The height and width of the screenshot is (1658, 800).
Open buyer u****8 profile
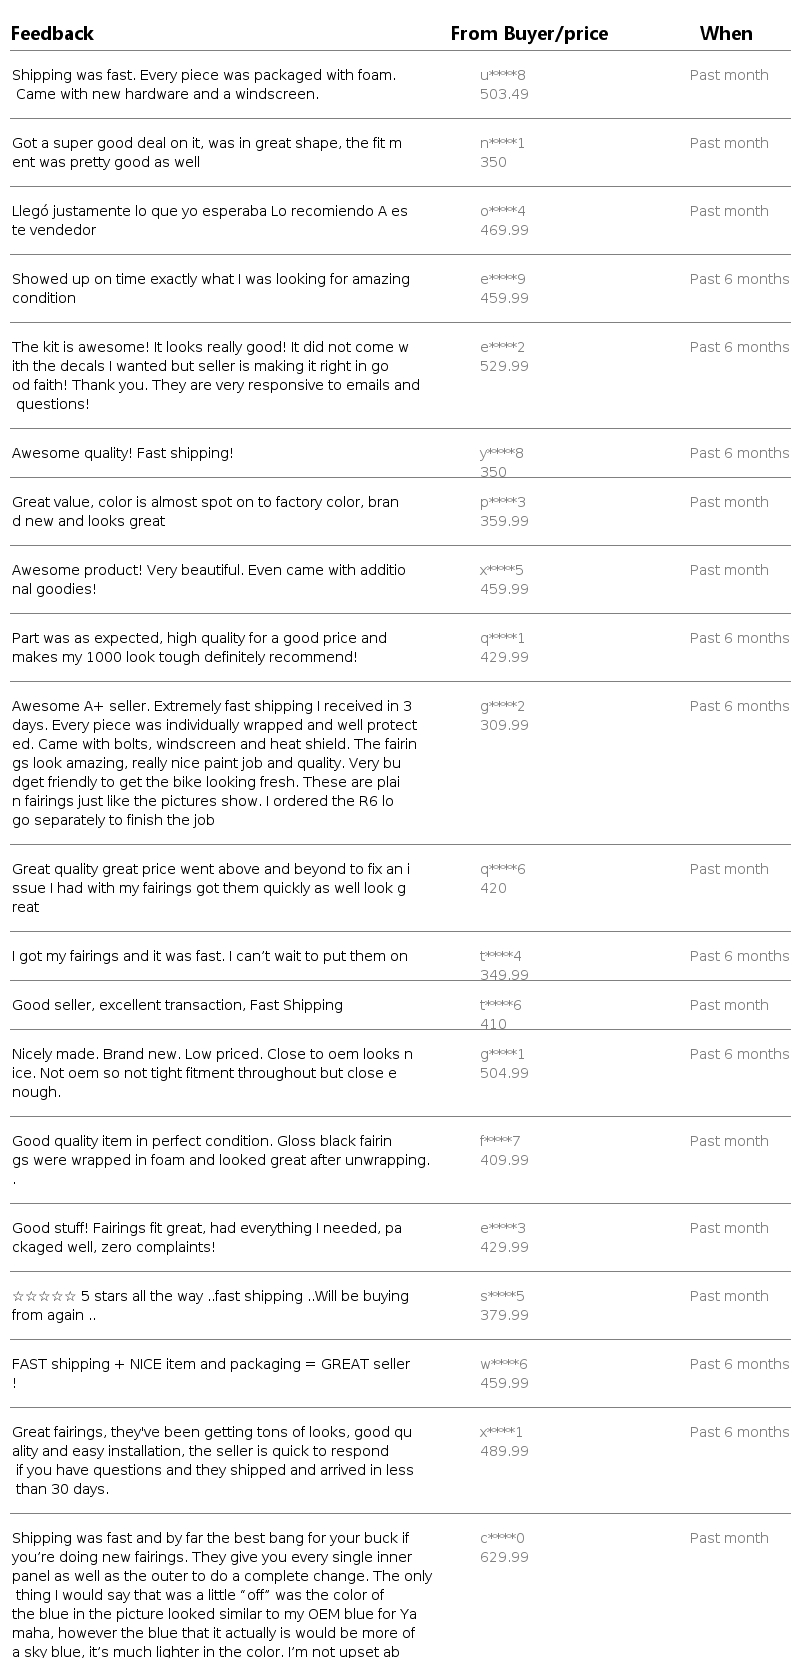(502, 75)
